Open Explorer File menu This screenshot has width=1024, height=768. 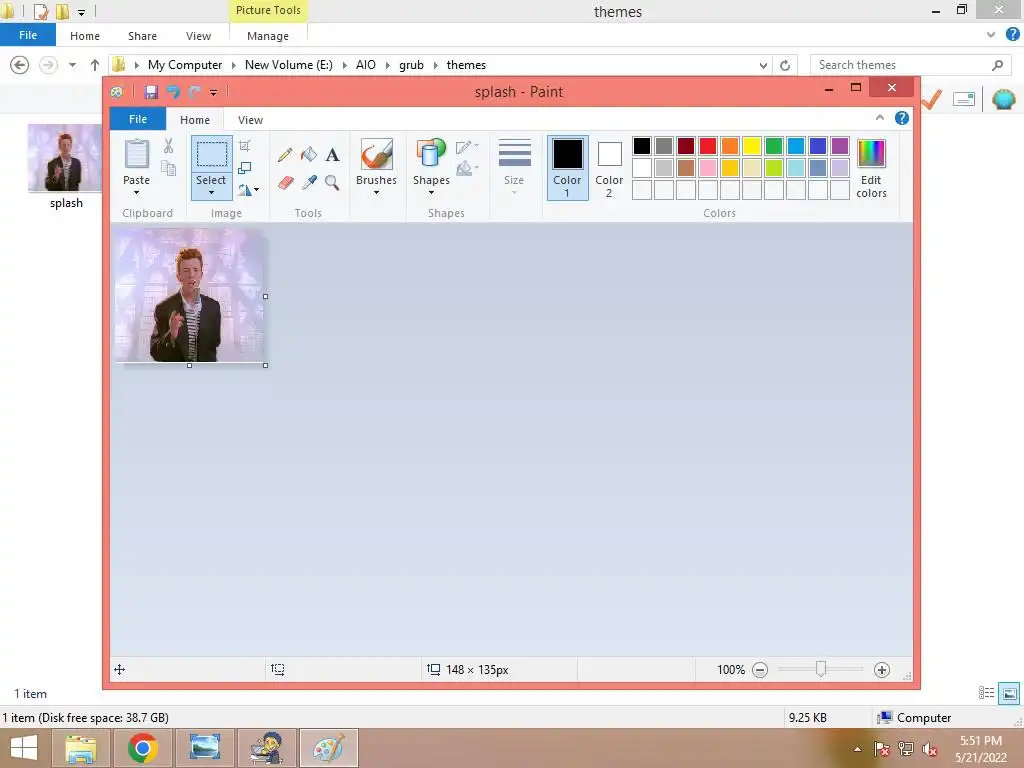[28, 35]
